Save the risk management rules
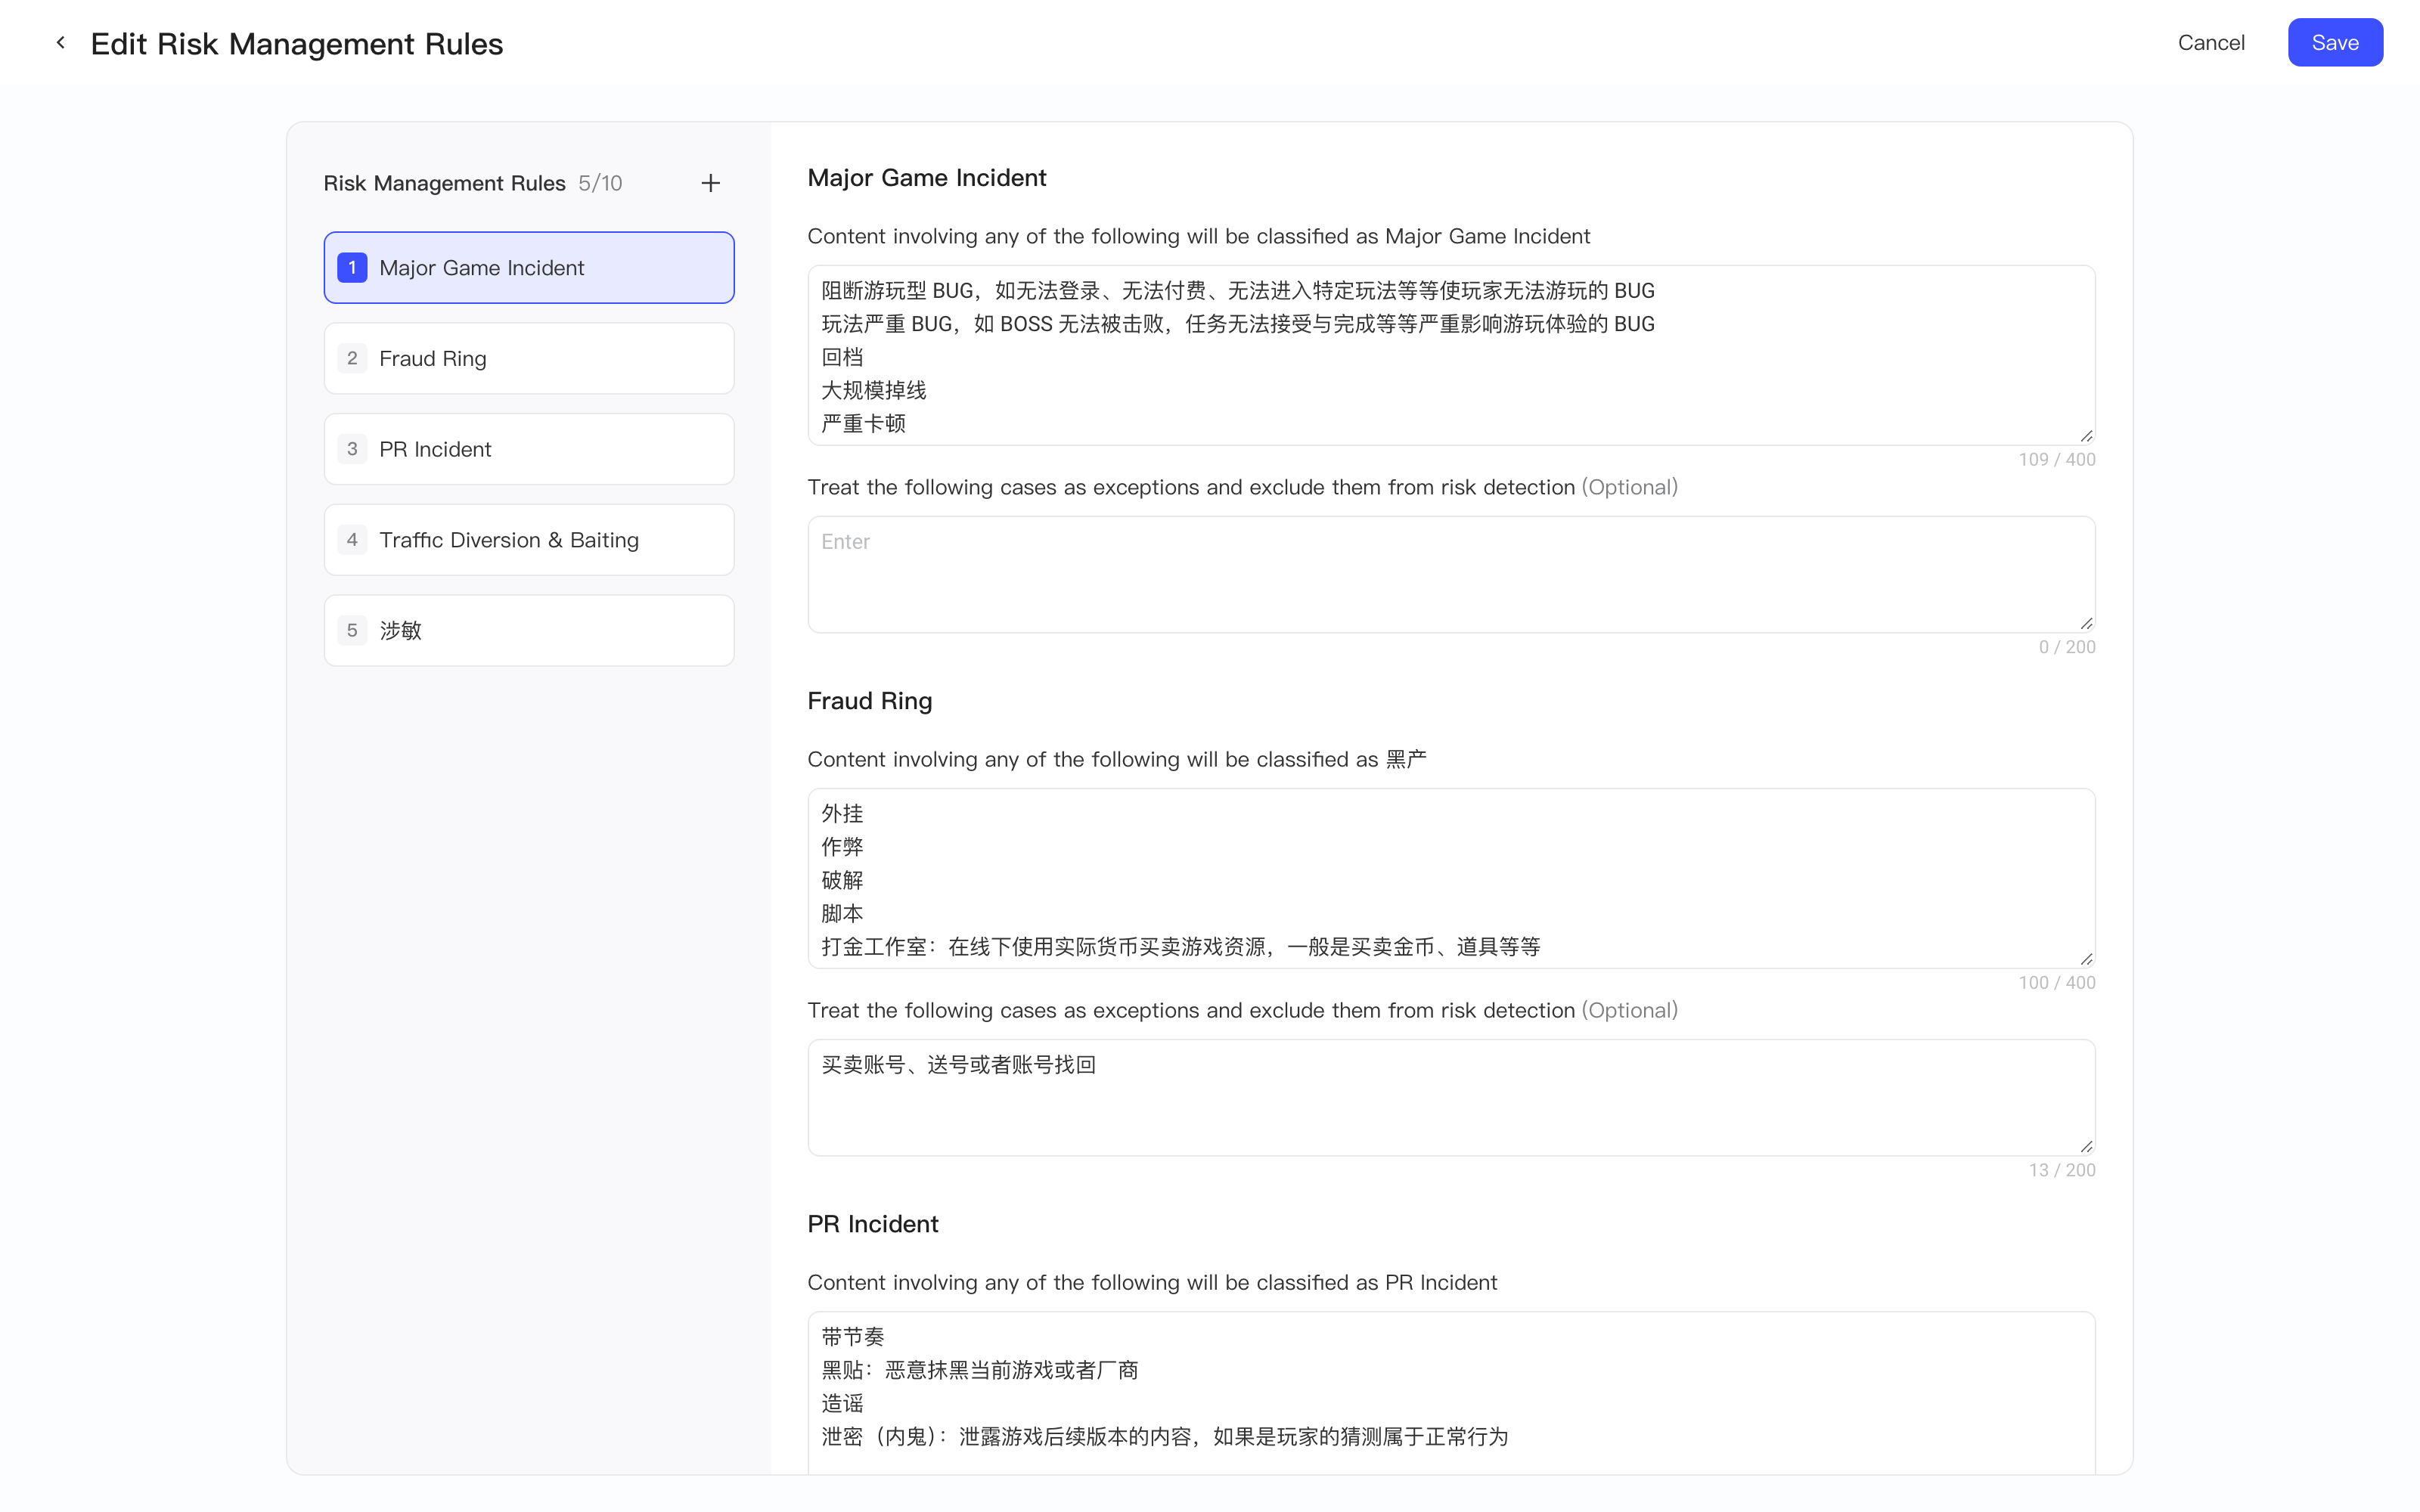The height and width of the screenshot is (1512, 2420). (x=2335, y=43)
